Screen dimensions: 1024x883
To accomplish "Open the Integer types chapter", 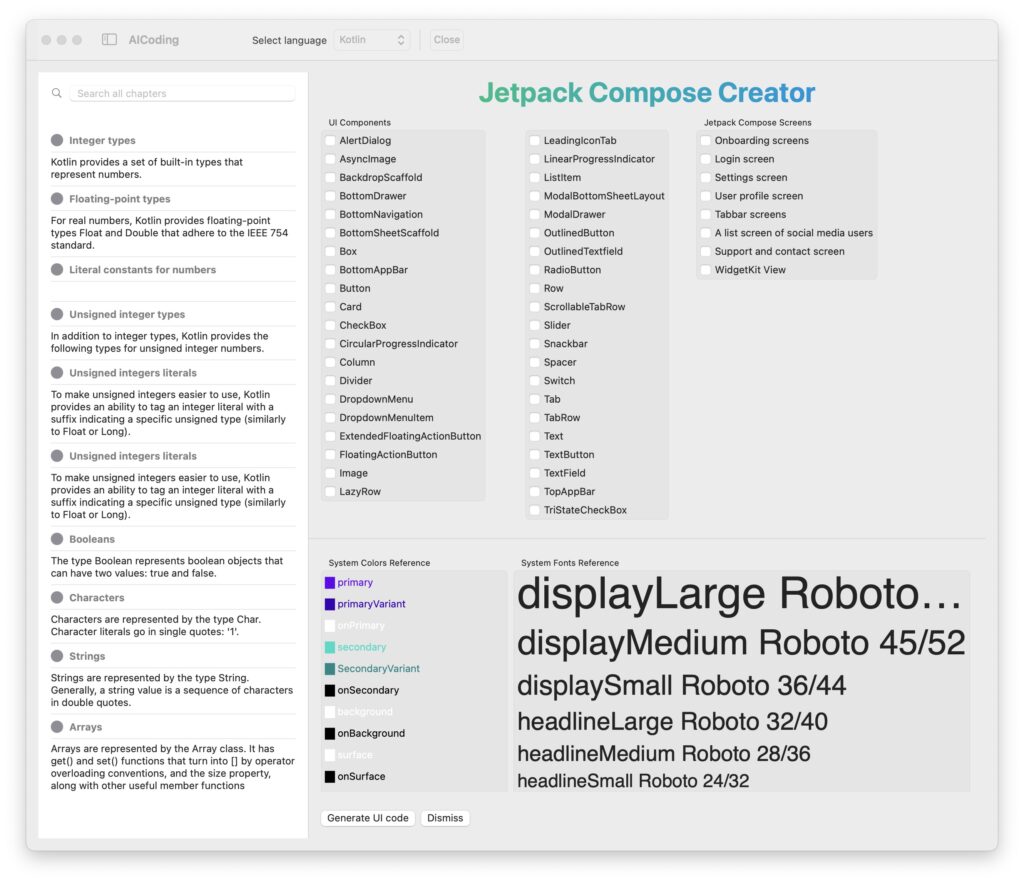I will [x=103, y=140].
